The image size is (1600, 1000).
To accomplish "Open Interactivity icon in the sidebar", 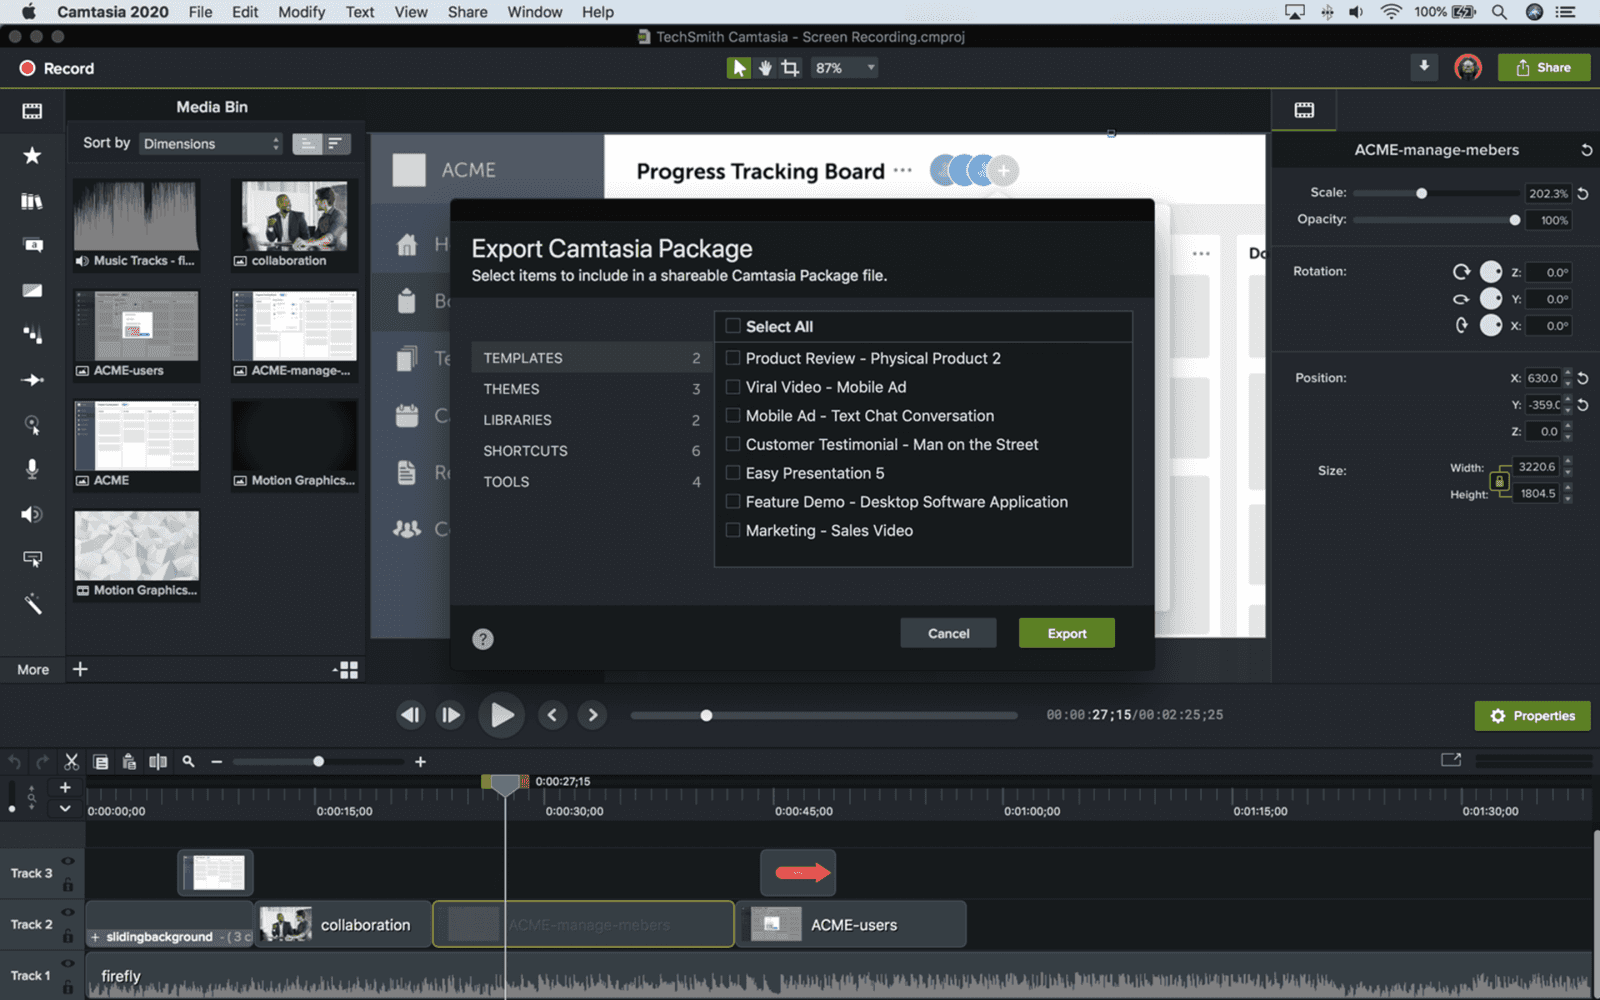I will [x=32, y=559].
